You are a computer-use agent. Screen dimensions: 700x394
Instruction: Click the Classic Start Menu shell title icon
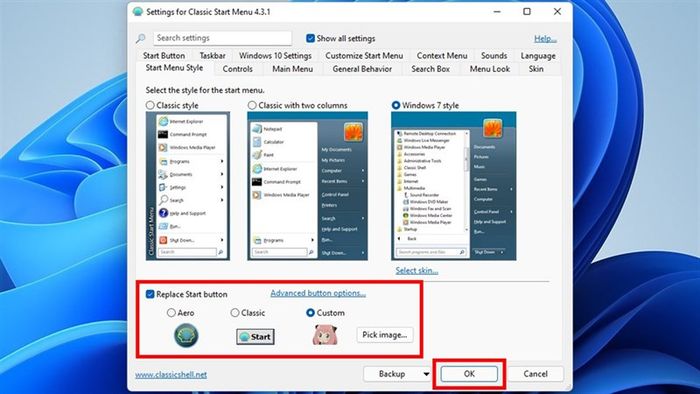(138, 12)
